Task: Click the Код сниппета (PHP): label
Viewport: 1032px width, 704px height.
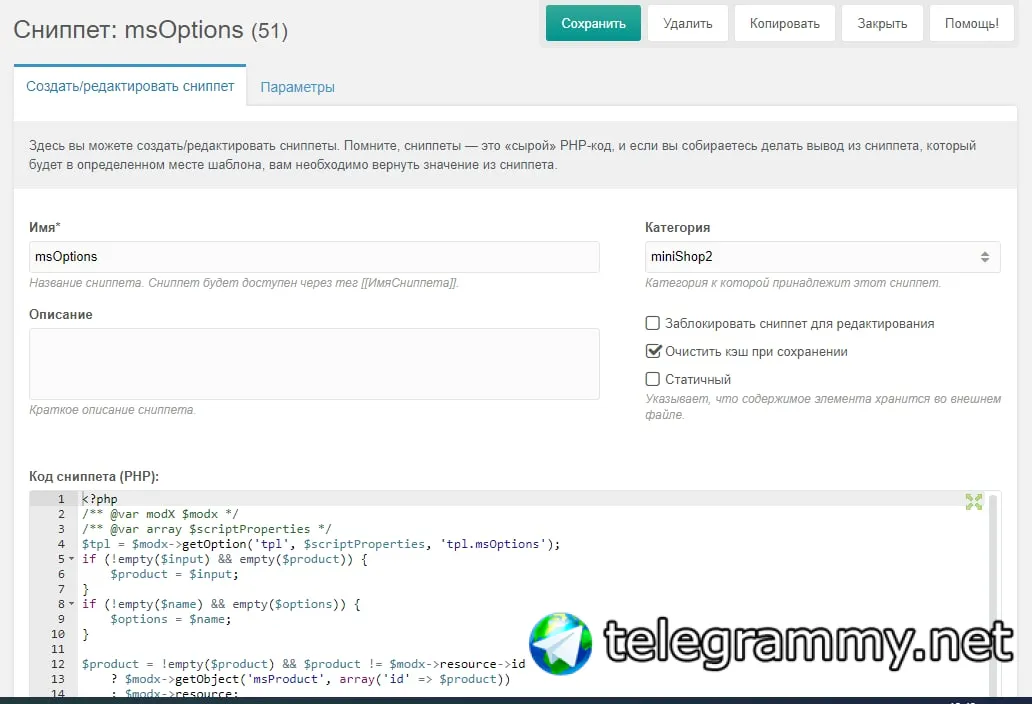Action: pos(94,476)
